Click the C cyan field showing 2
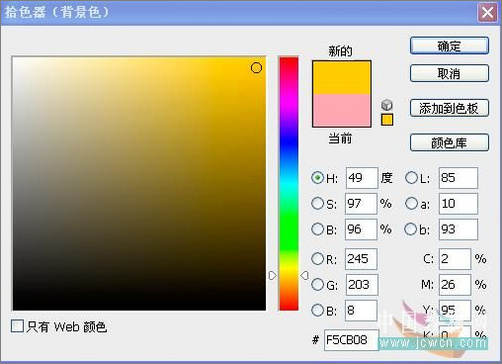Viewport: 502px width, 364px height. [x=455, y=259]
